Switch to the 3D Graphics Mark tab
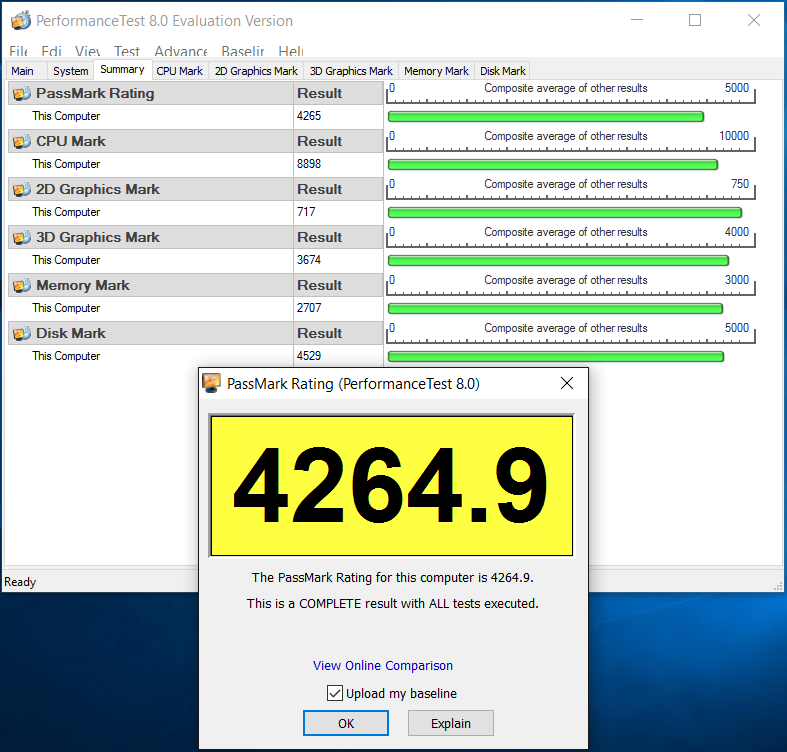The image size is (787, 752). pos(351,71)
